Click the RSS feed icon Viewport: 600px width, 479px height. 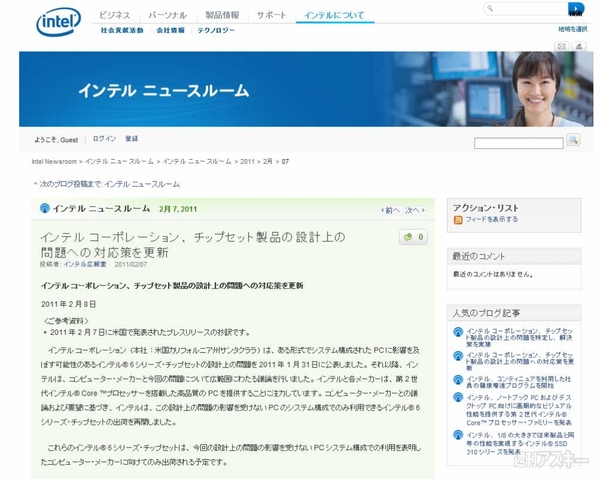458,220
